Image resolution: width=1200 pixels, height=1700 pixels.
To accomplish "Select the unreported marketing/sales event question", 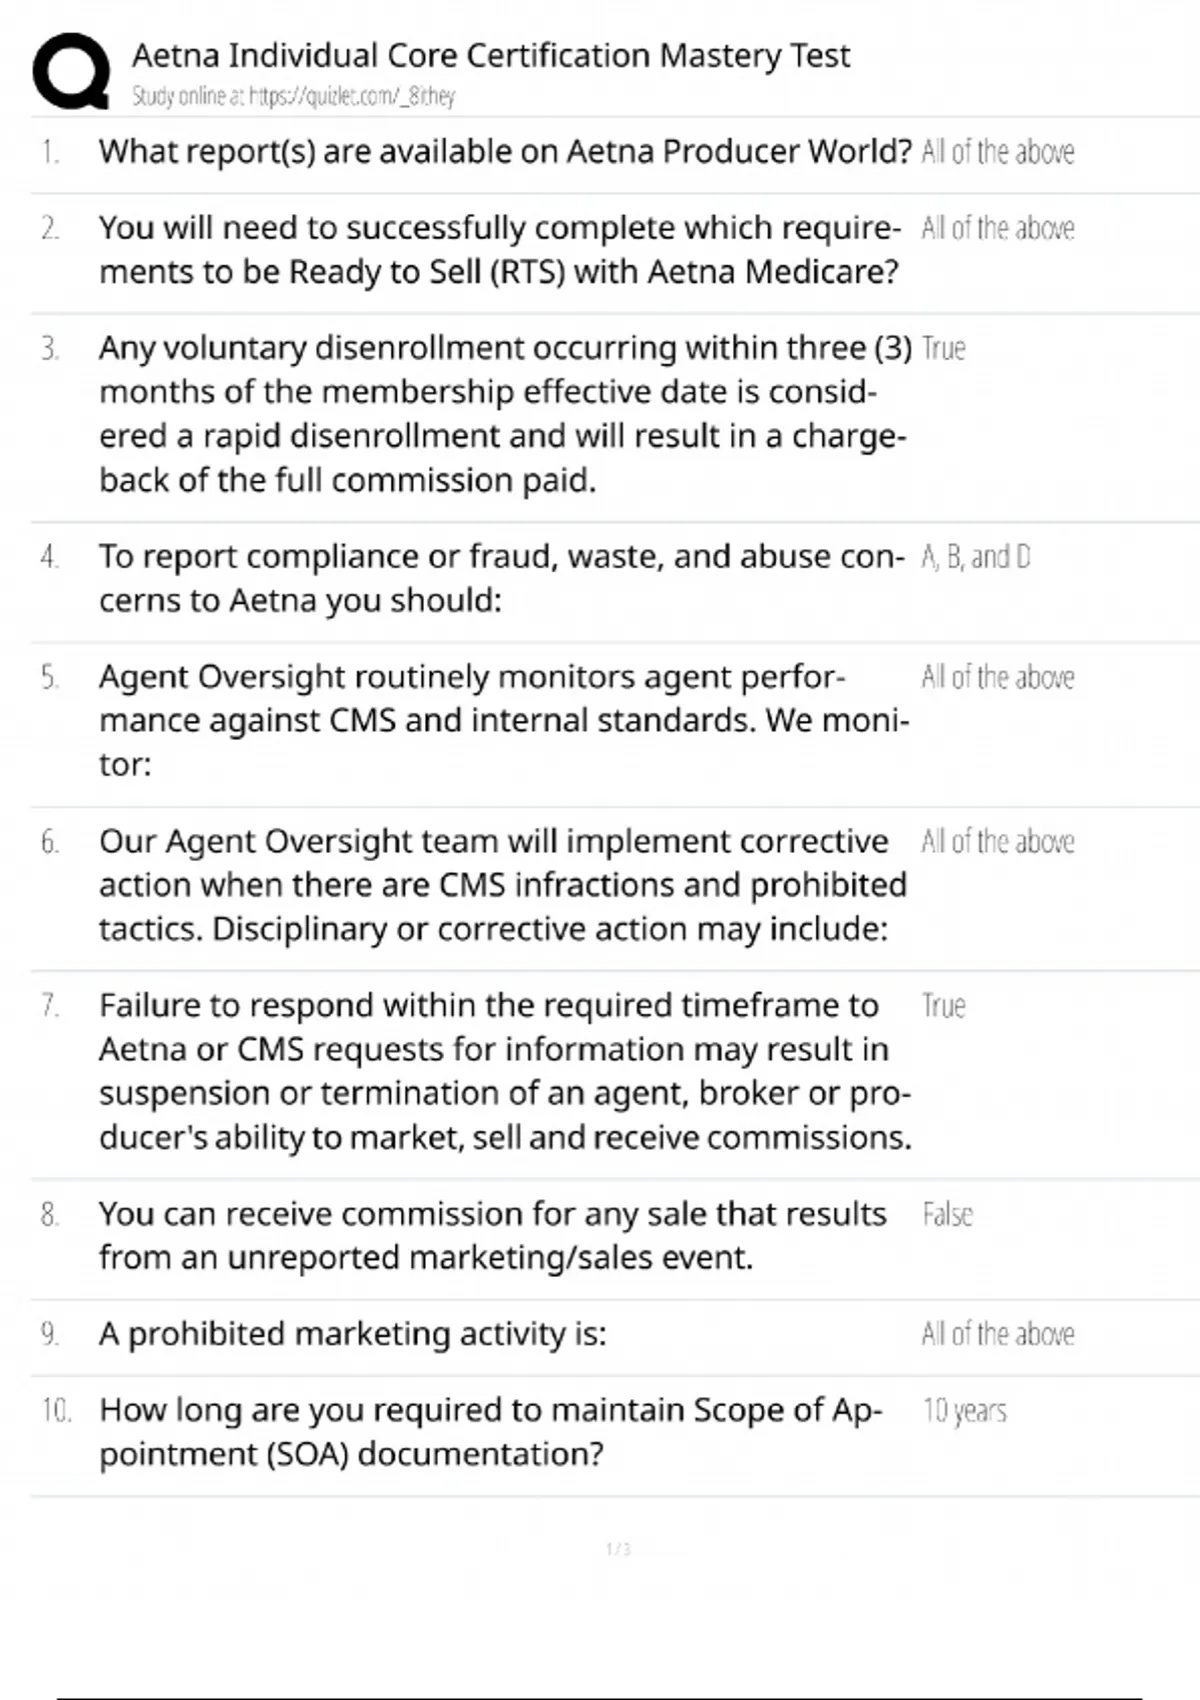I will click(492, 1235).
